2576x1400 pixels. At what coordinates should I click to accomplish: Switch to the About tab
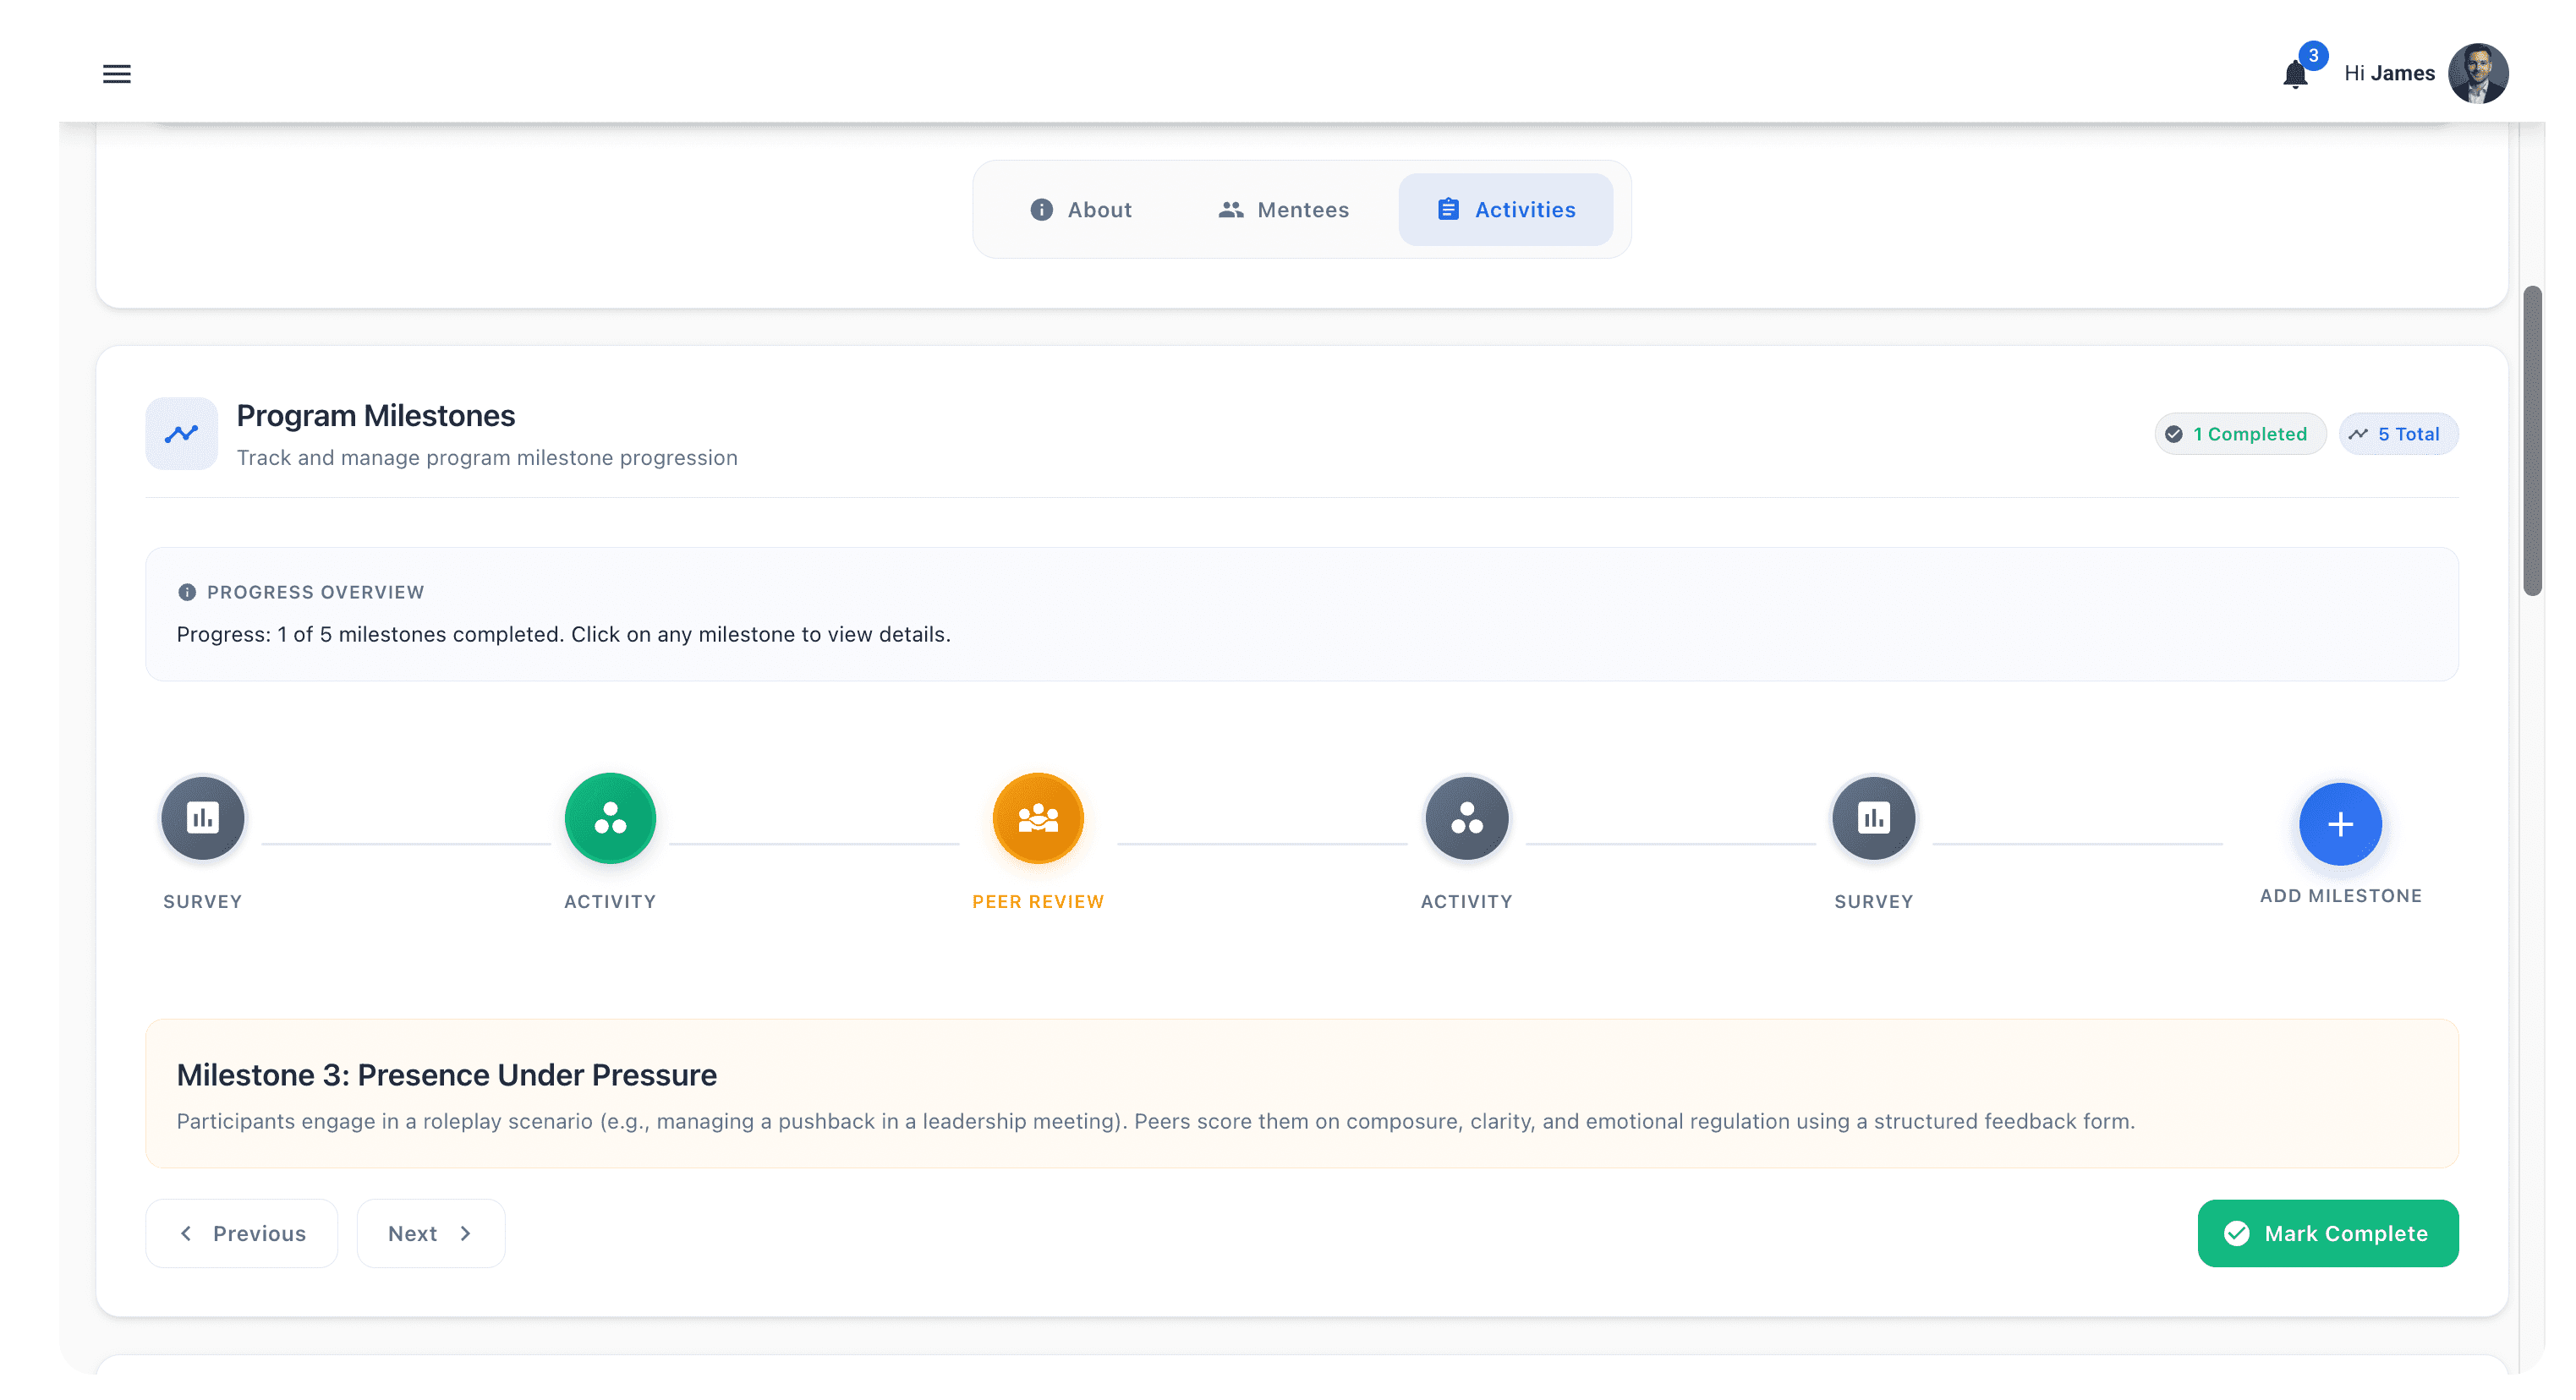[1081, 210]
